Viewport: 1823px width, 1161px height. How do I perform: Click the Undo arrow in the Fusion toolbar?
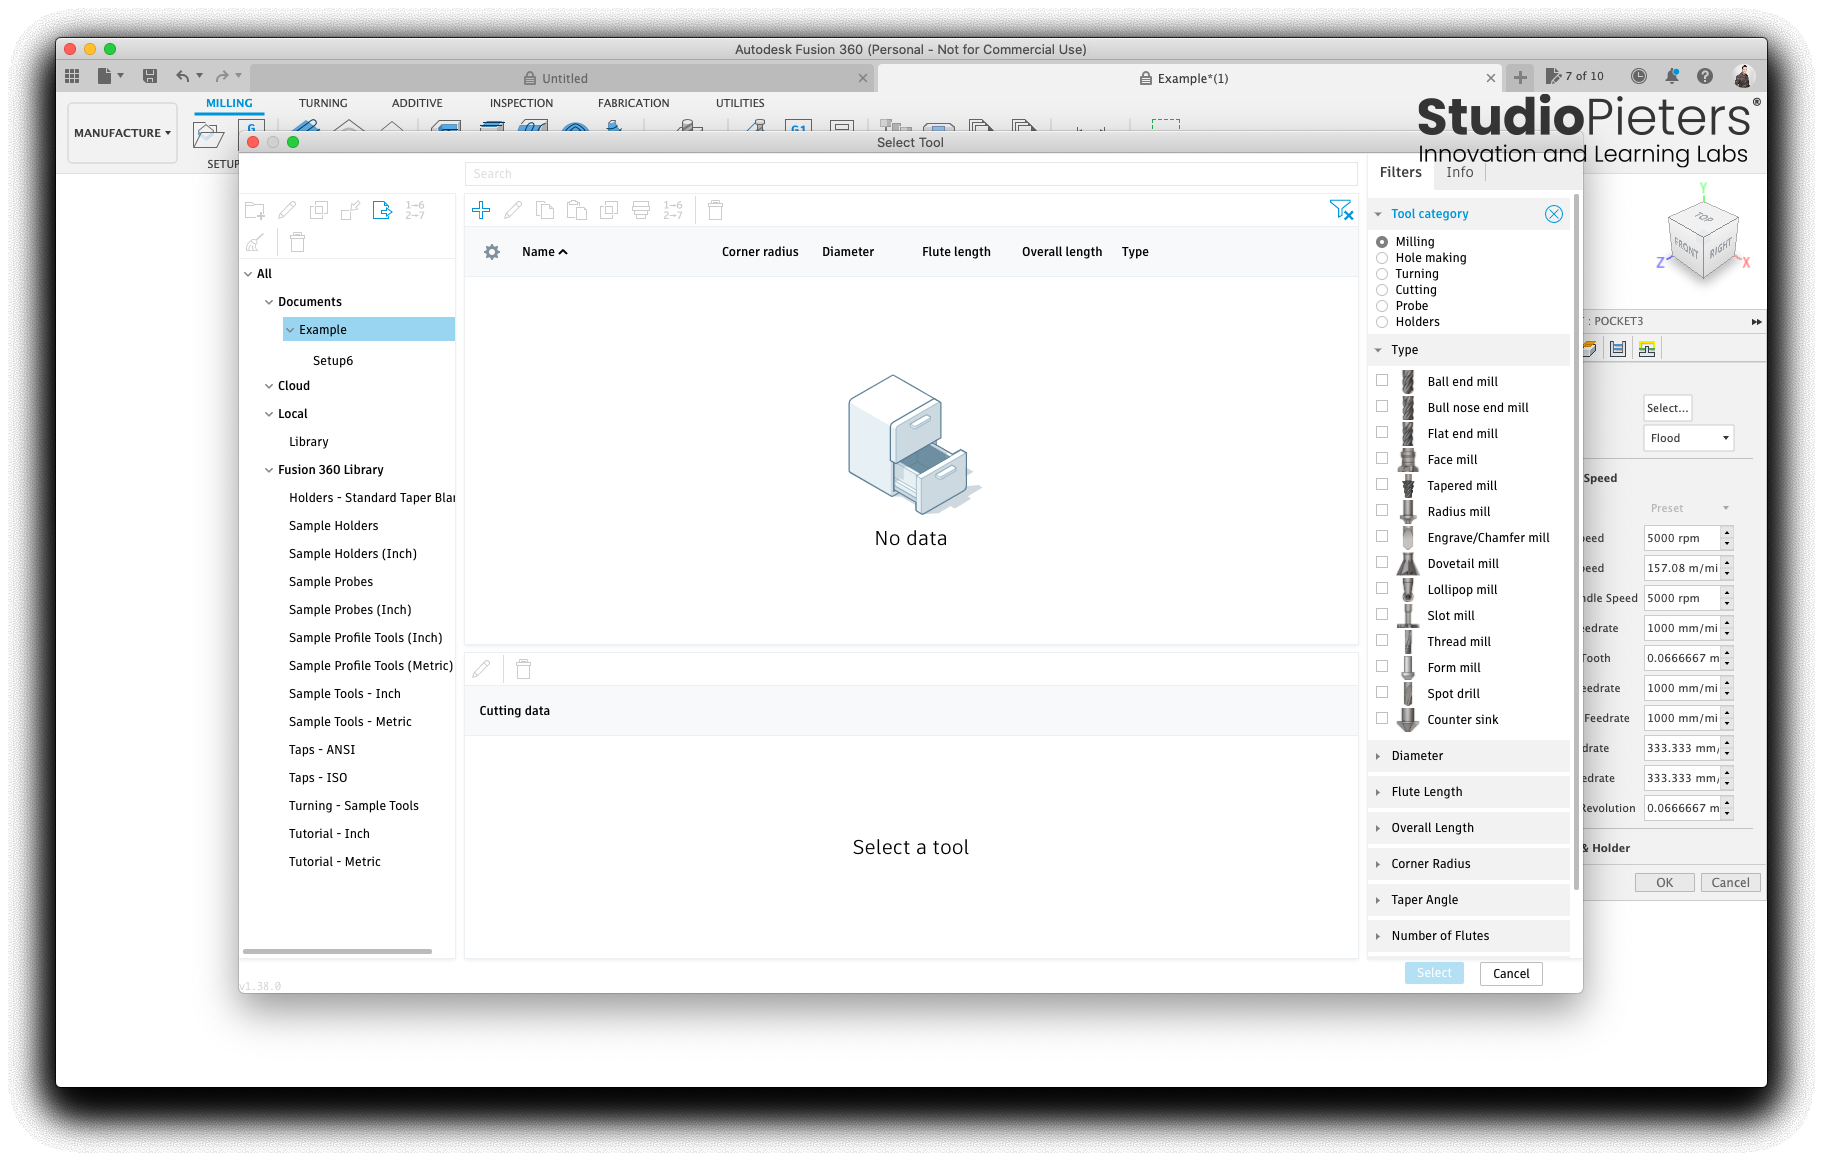182,76
